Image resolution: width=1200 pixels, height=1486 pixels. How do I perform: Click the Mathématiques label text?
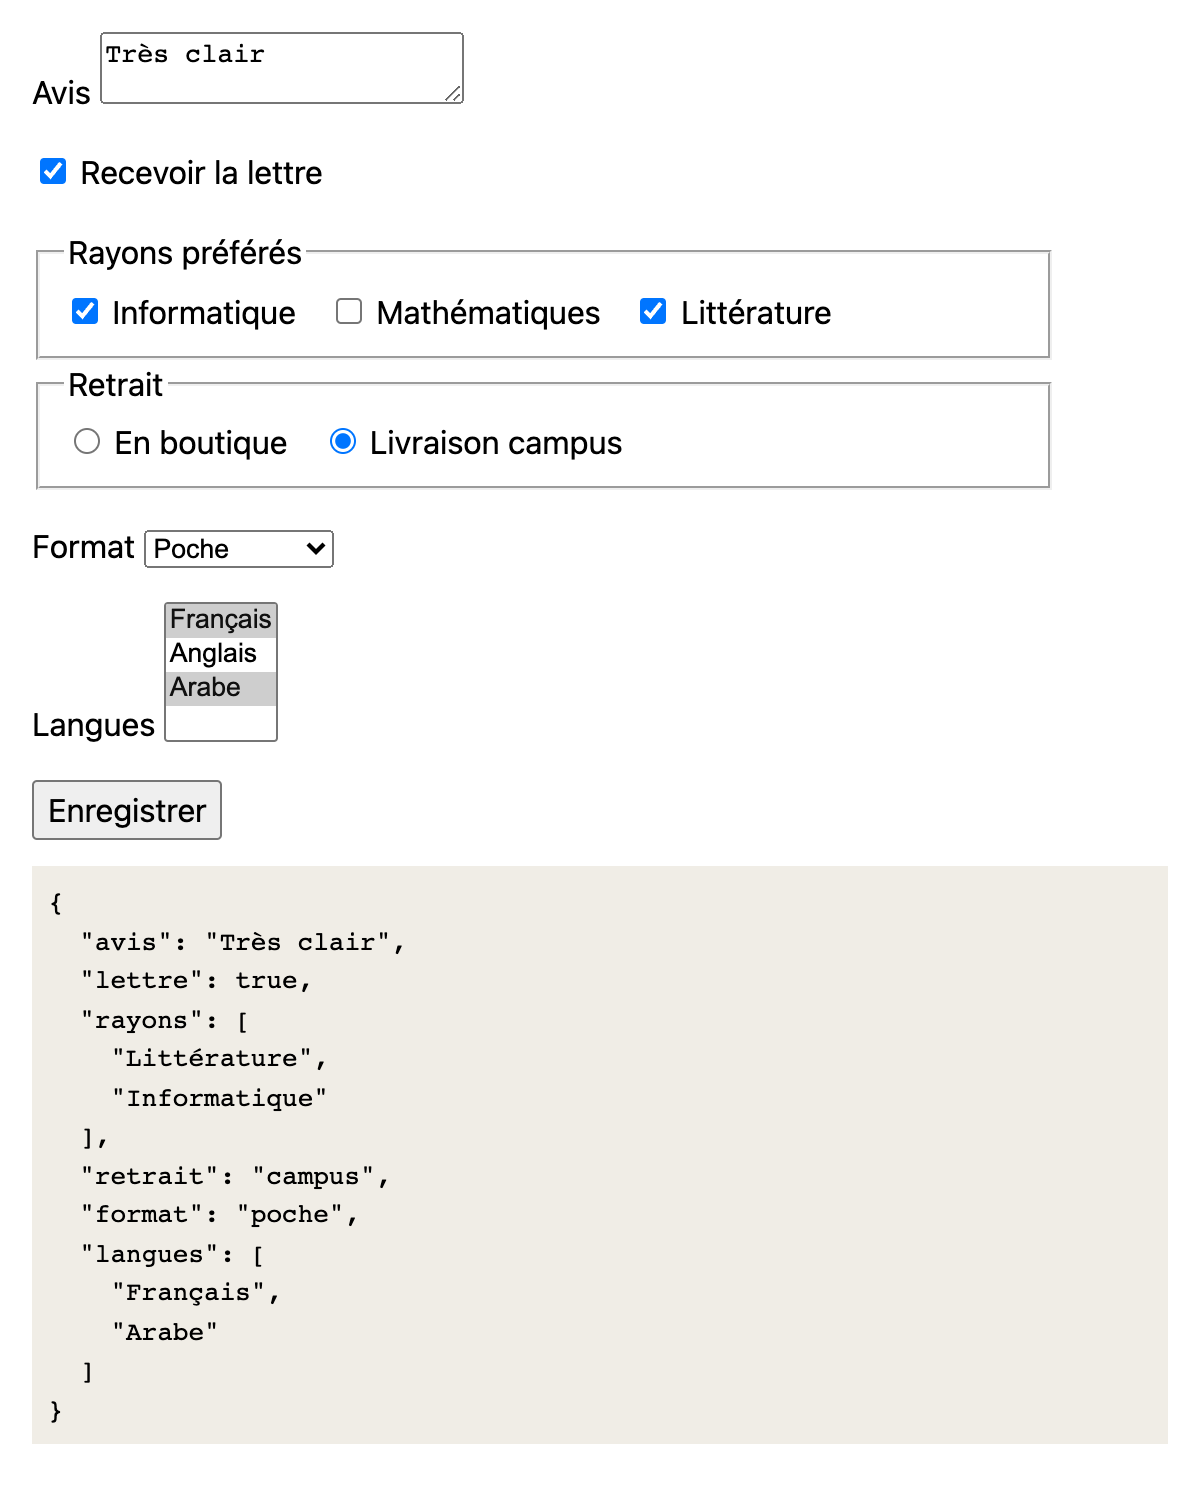coord(488,313)
